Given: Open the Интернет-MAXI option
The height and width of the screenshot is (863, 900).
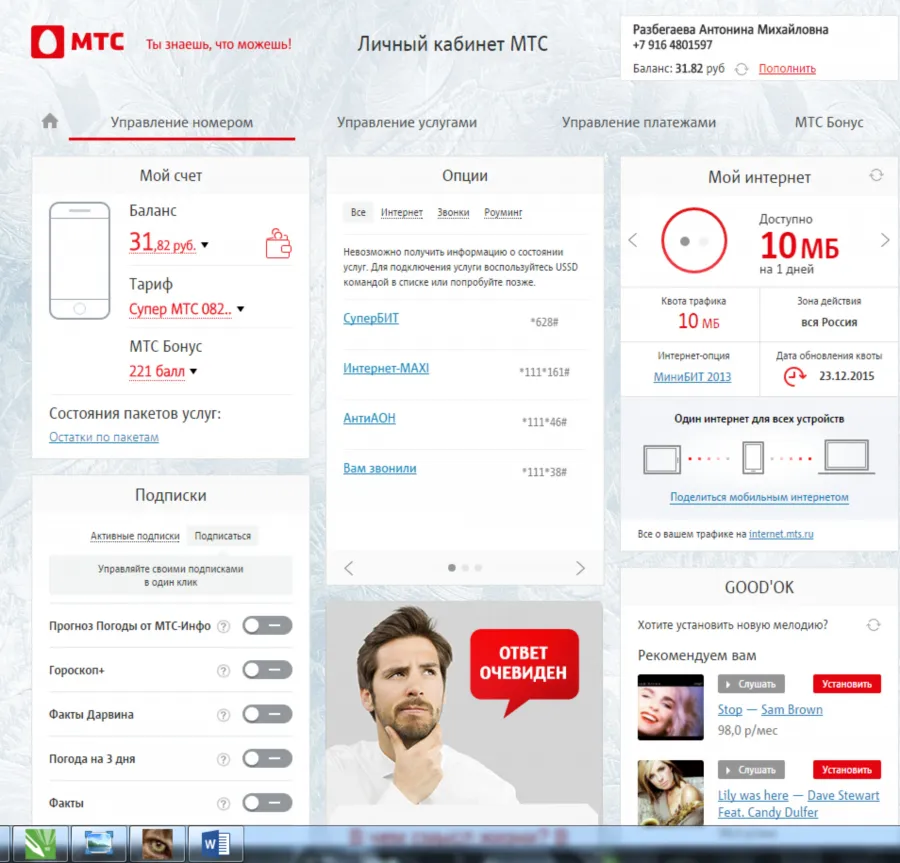Looking at the screenshot, I should [x=386, y=368].
